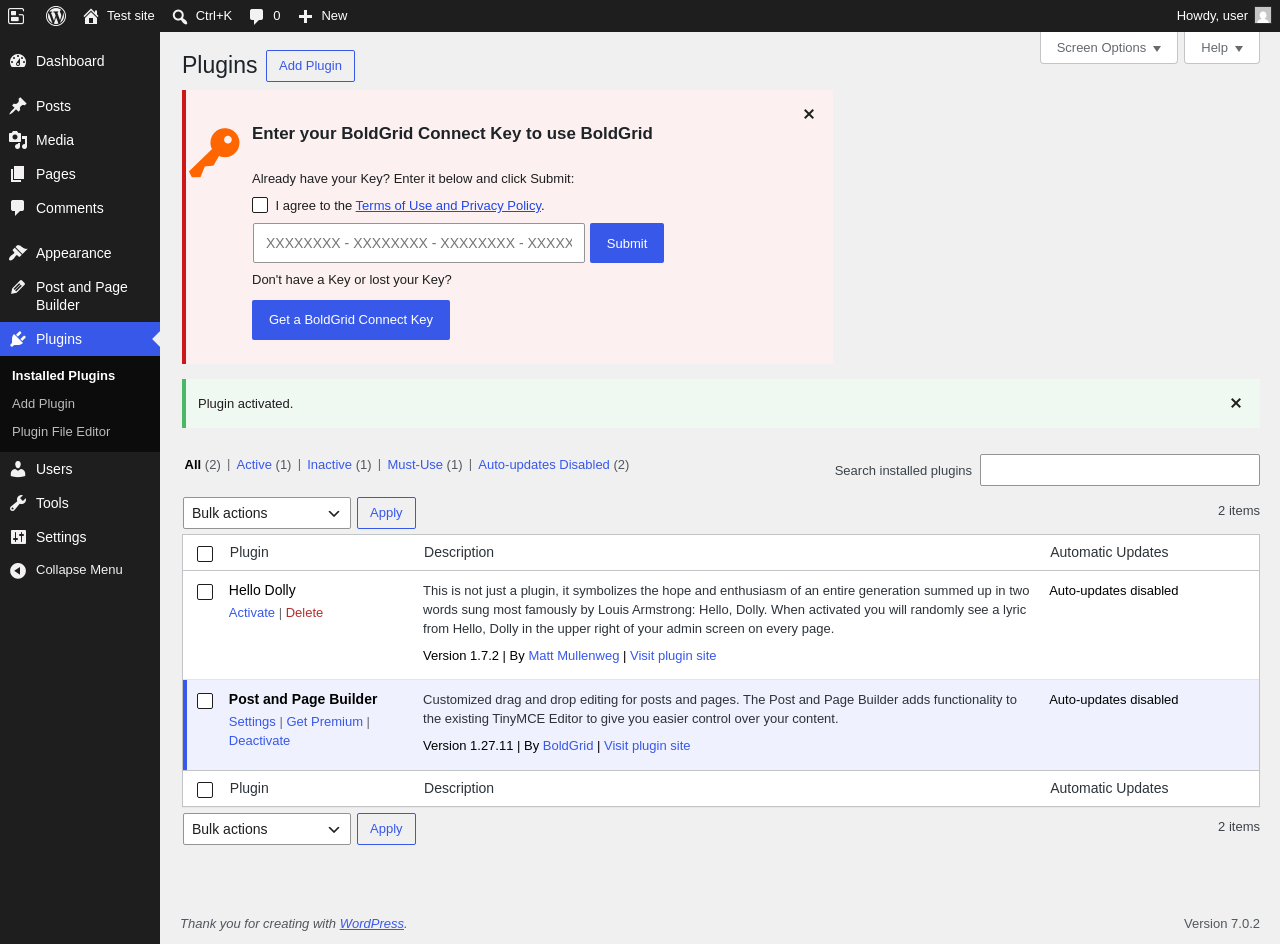Click the Comments icon in sidebar

point(18,208)
